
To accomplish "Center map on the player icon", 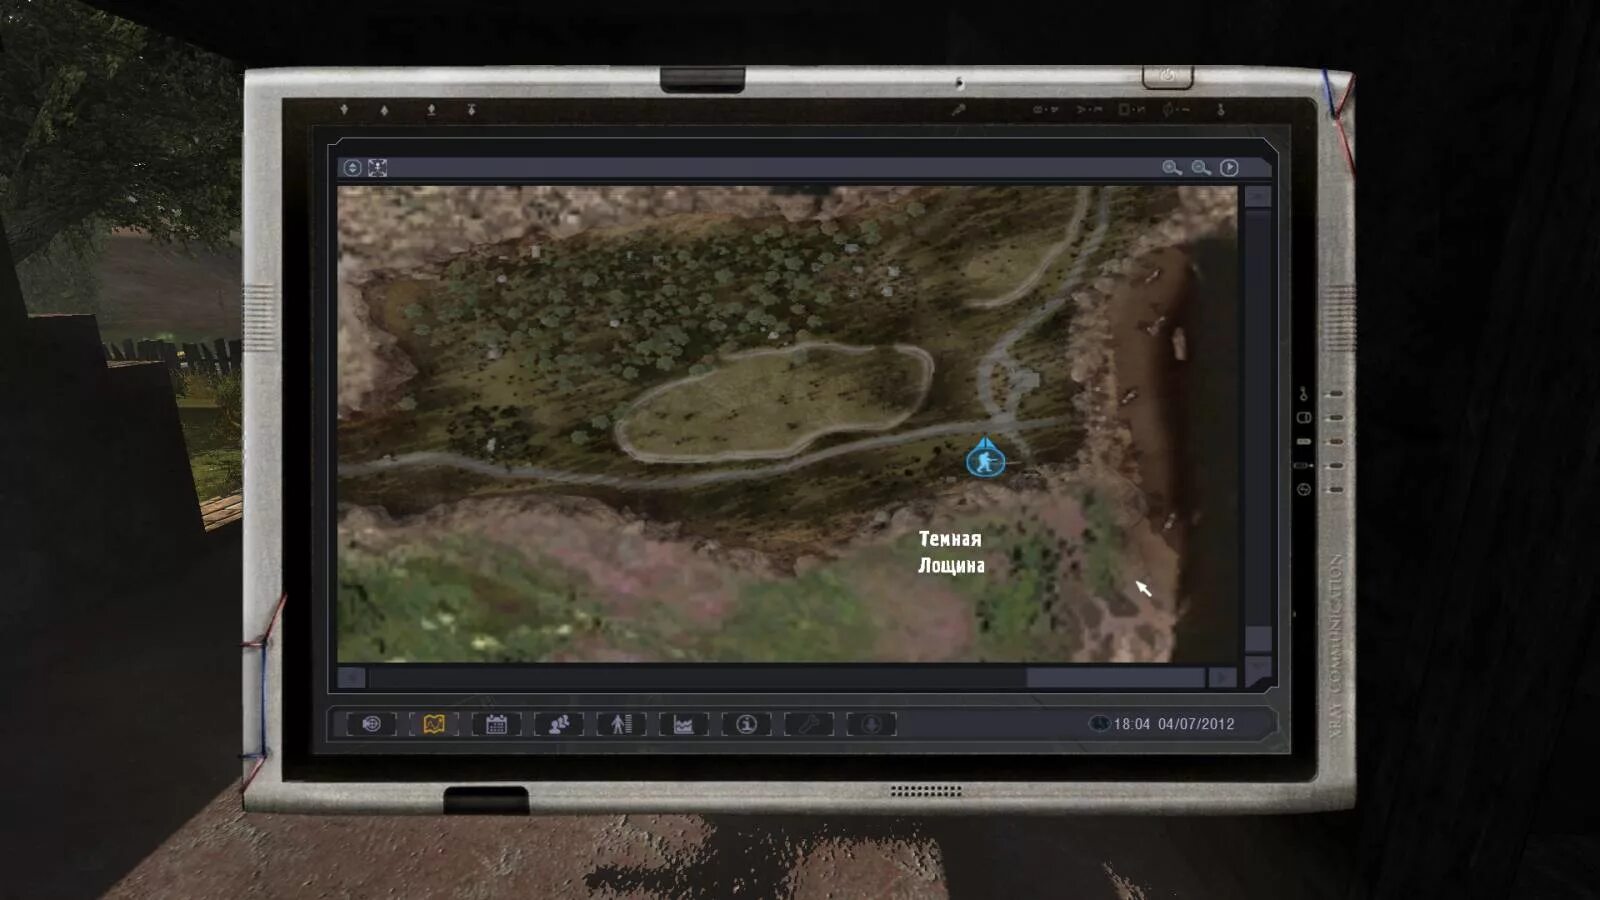I will point(377,168).
